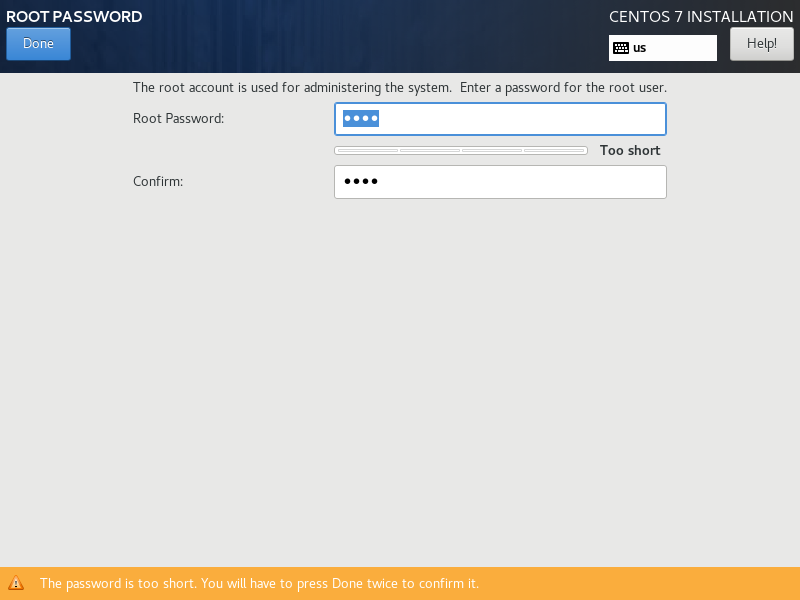Click the ROOT PASSWORD heading
The width and height of the screenshot is (800, 600).
coord(74,17)
